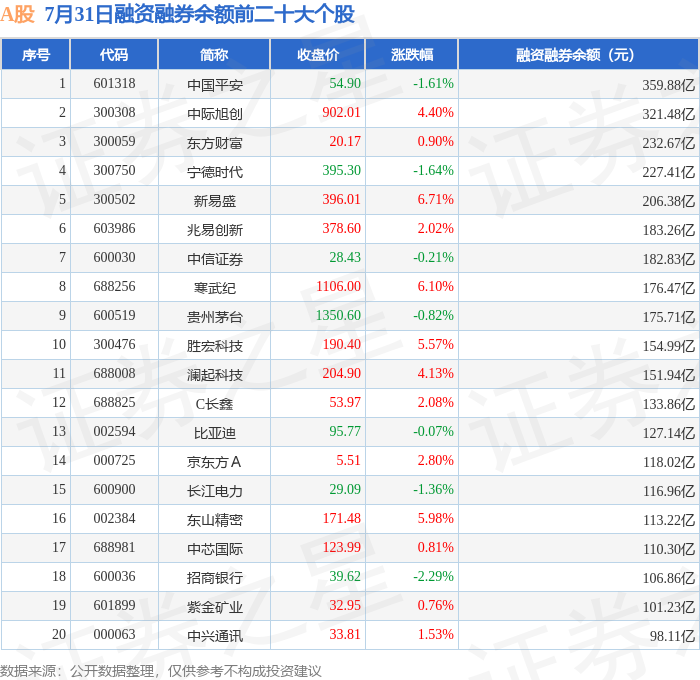
Task: Click the 代码 column header
Action: 114,54
